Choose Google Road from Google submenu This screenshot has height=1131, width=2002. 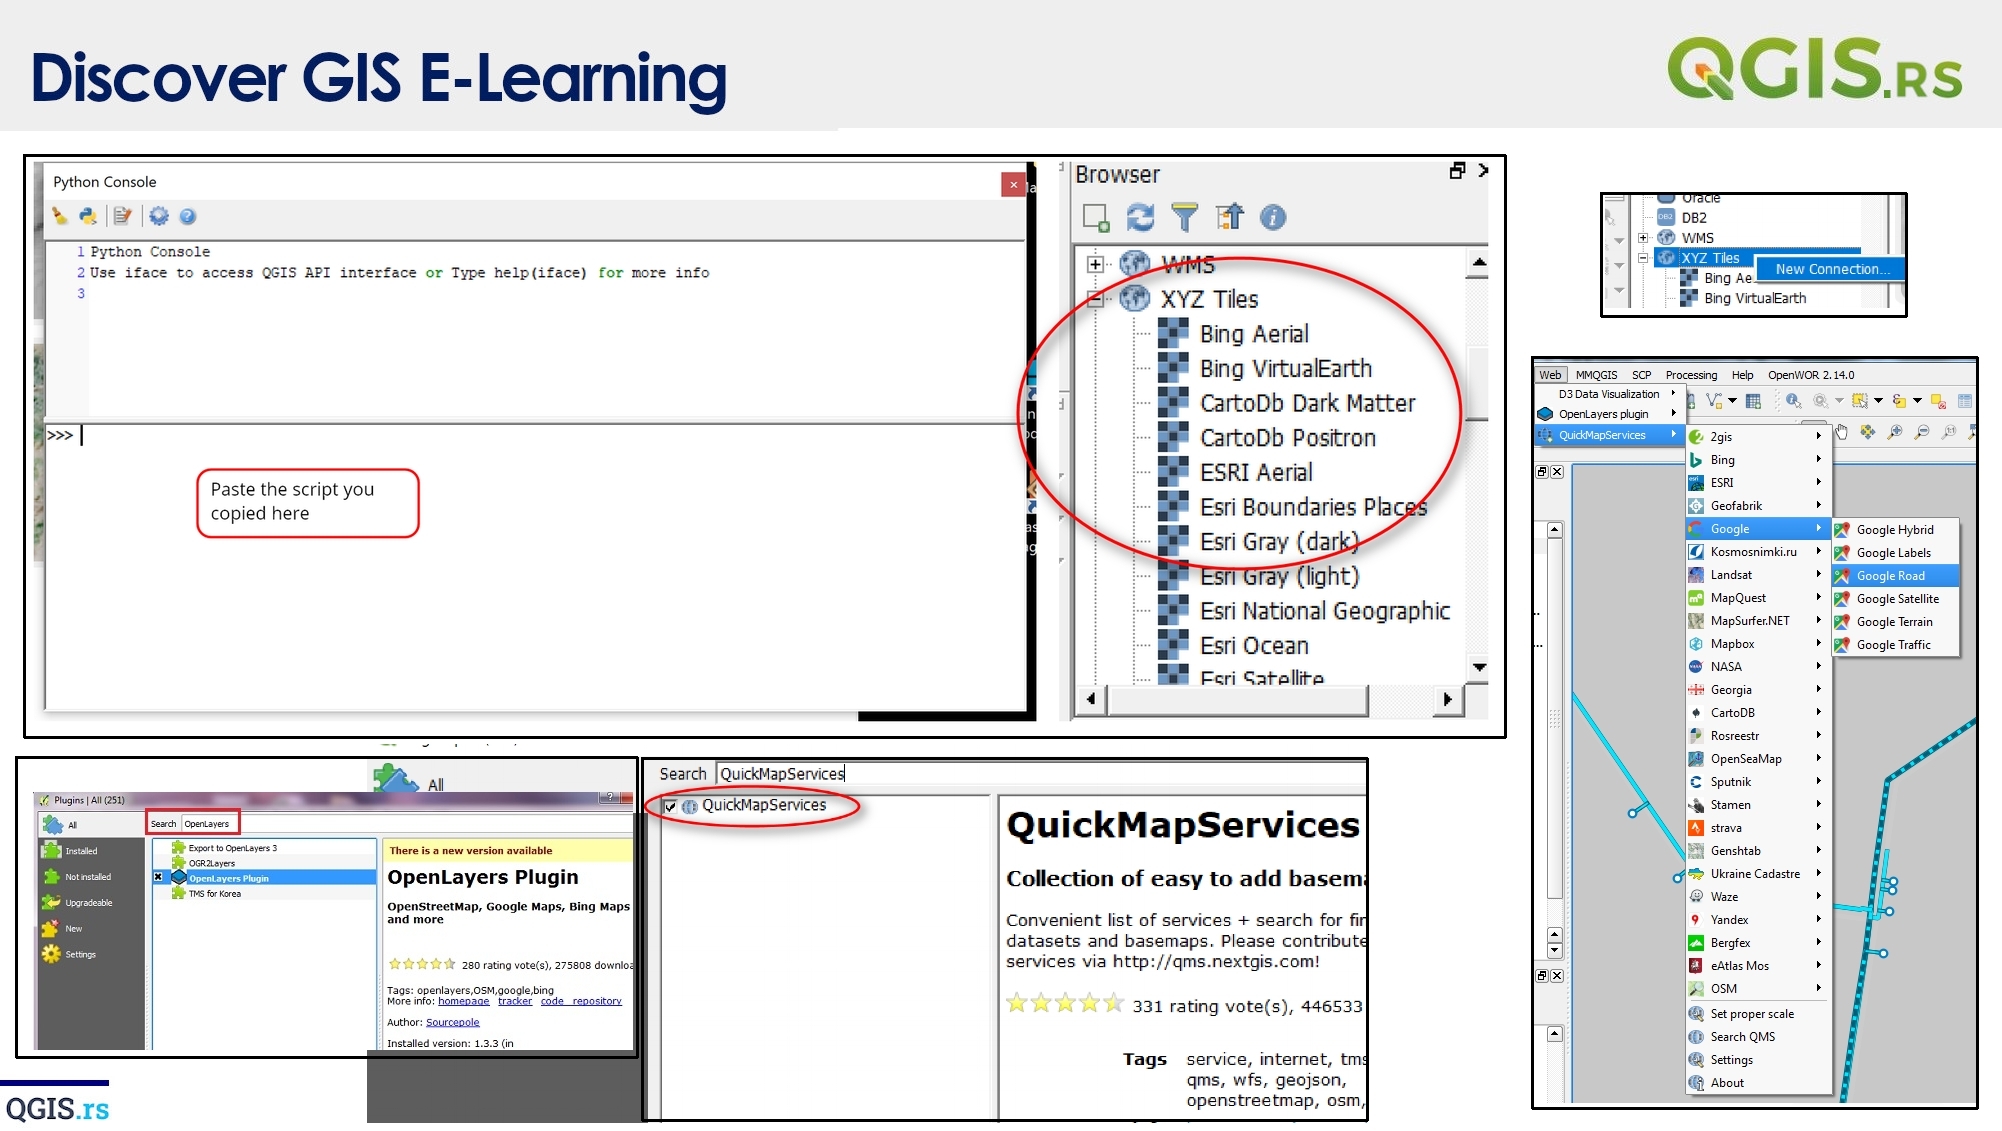pyautogui.click(x=1895, y=576)
